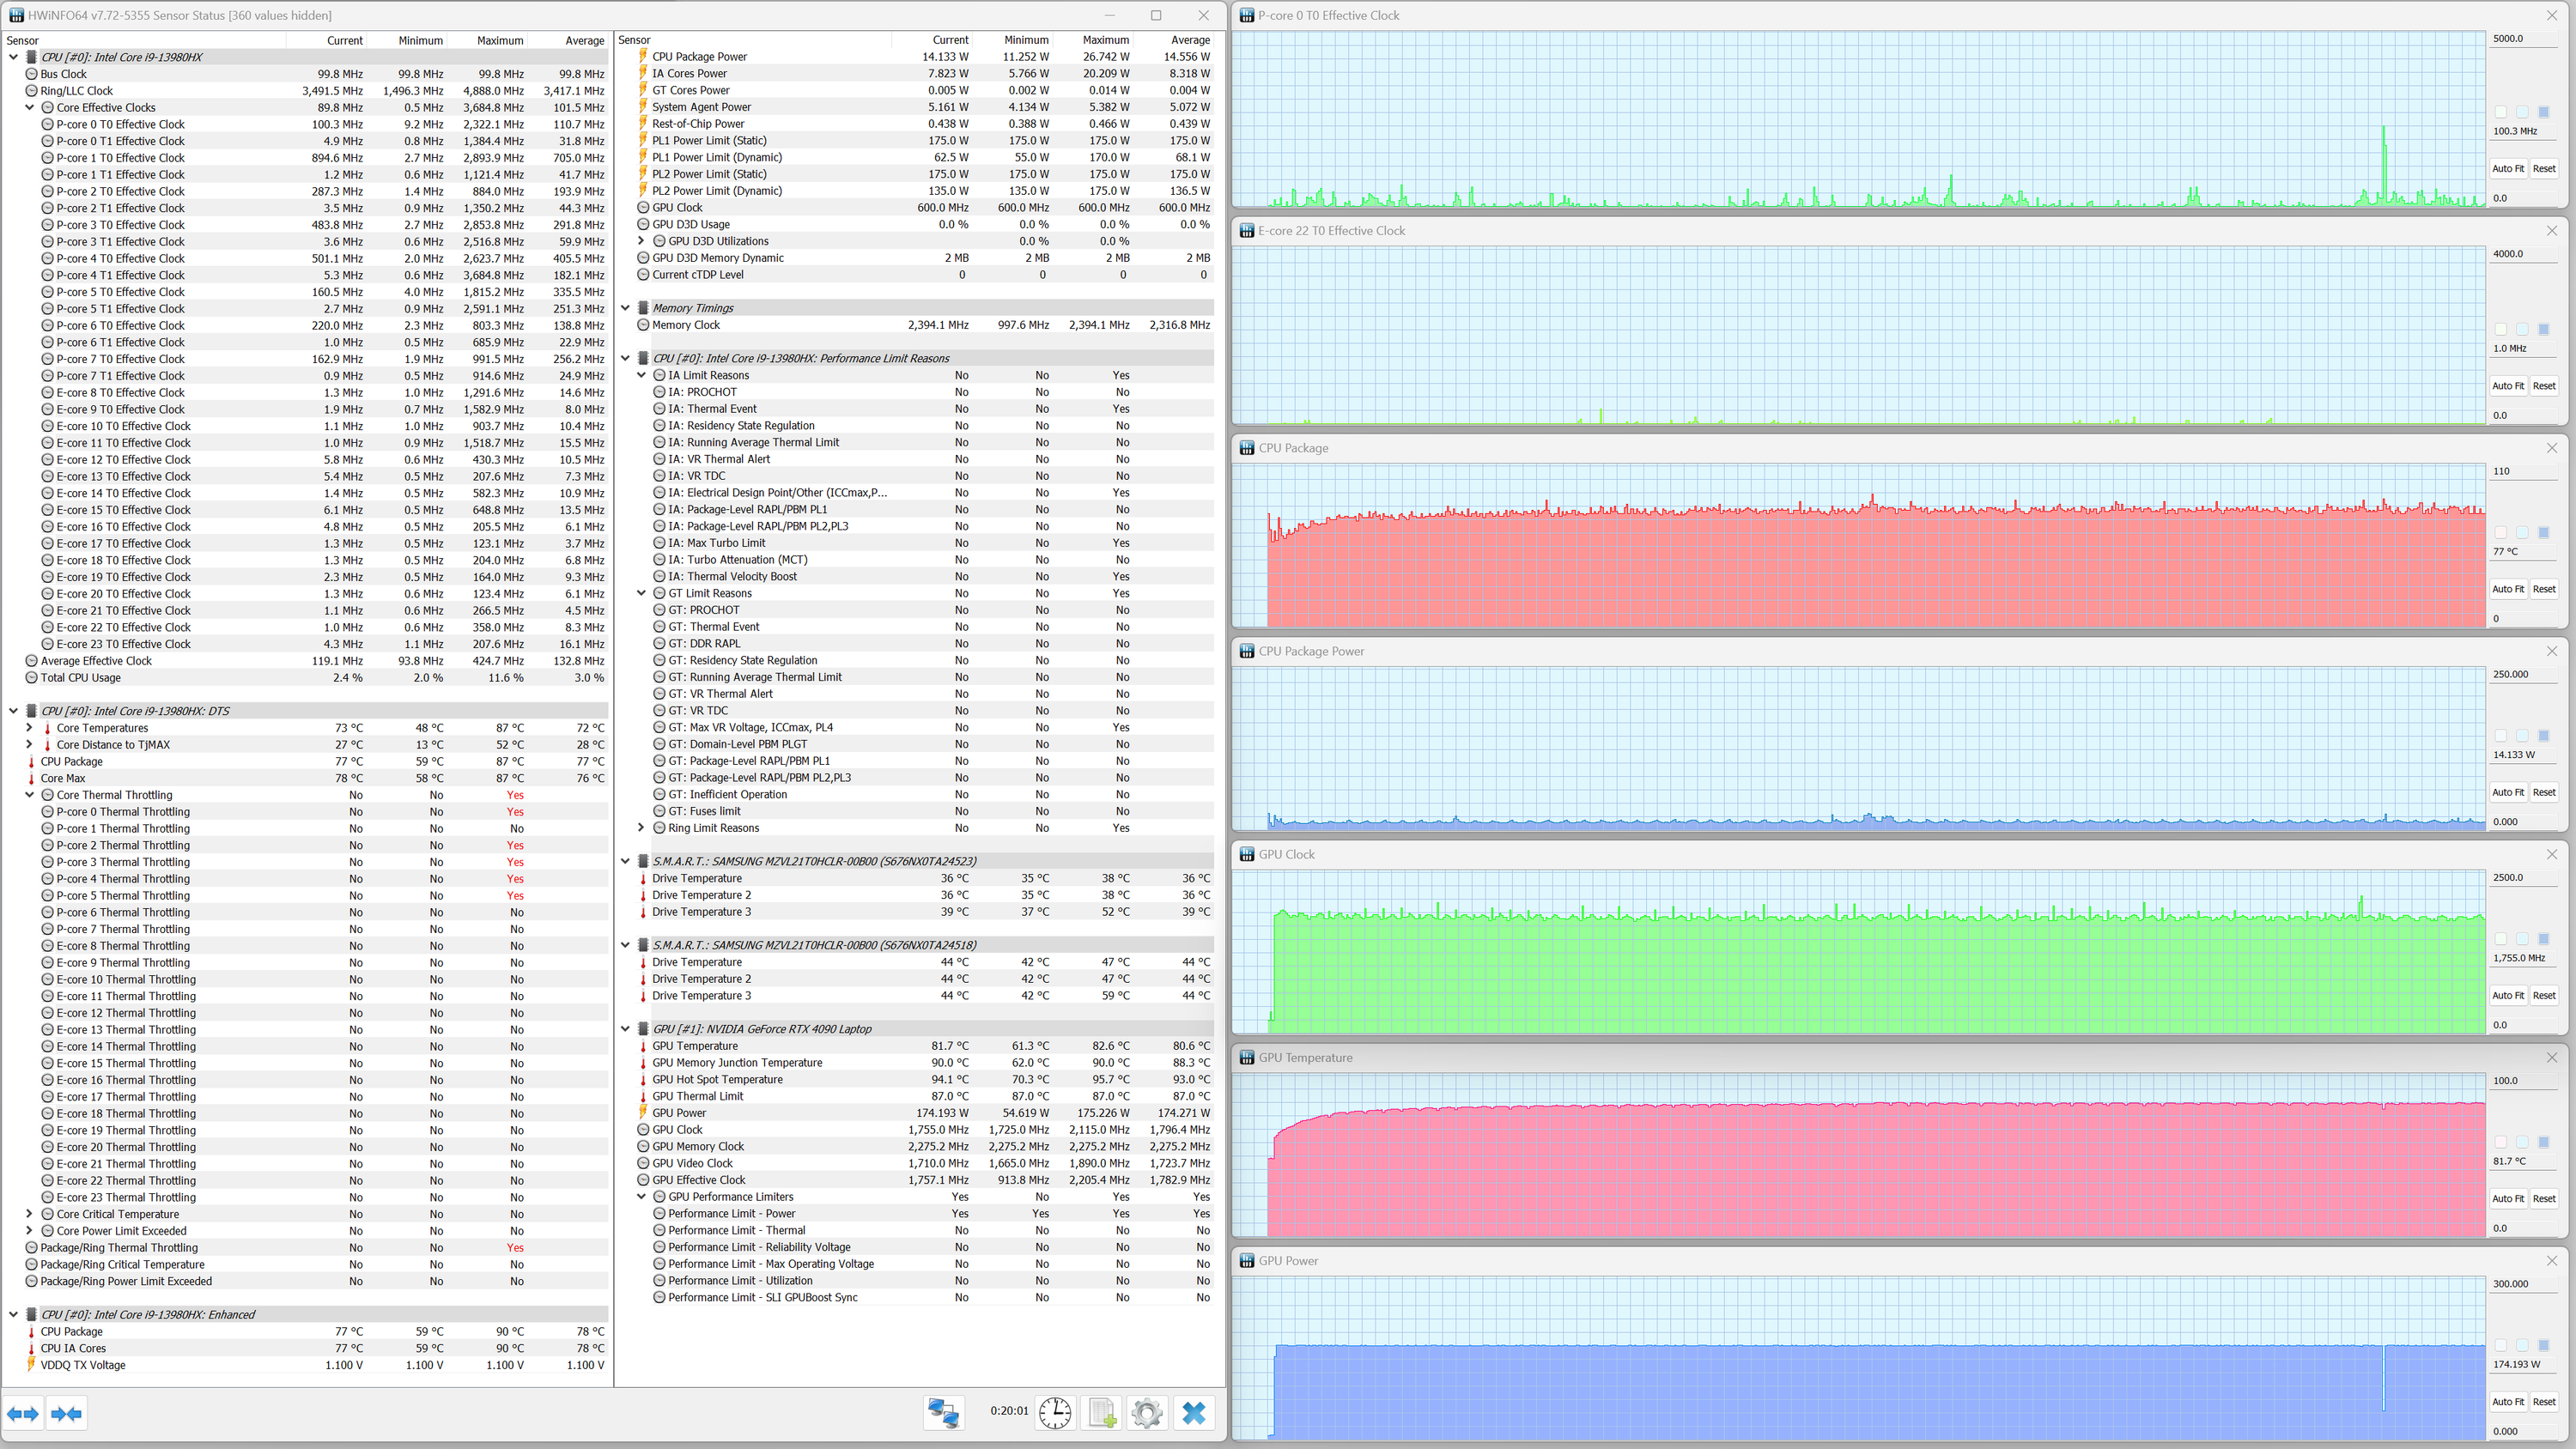Collapse the Core Effective Clocks tree

pos(30,107)
